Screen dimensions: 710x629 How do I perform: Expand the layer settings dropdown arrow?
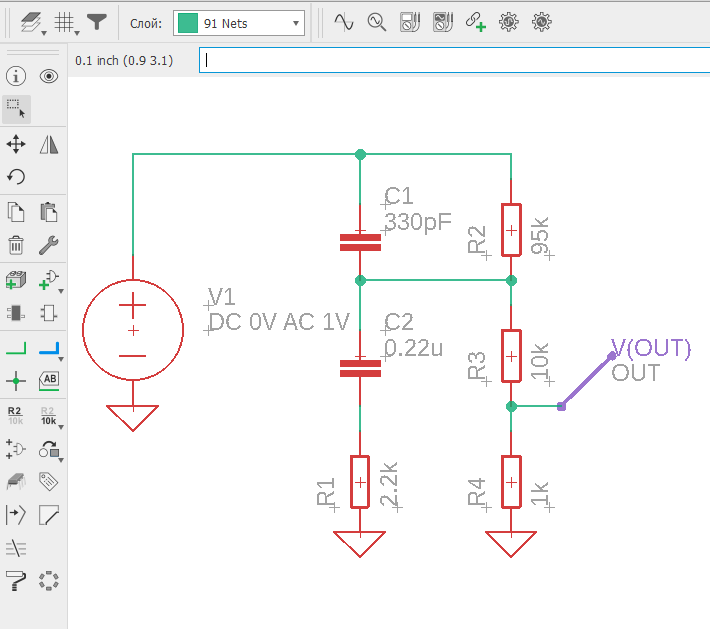44,33
